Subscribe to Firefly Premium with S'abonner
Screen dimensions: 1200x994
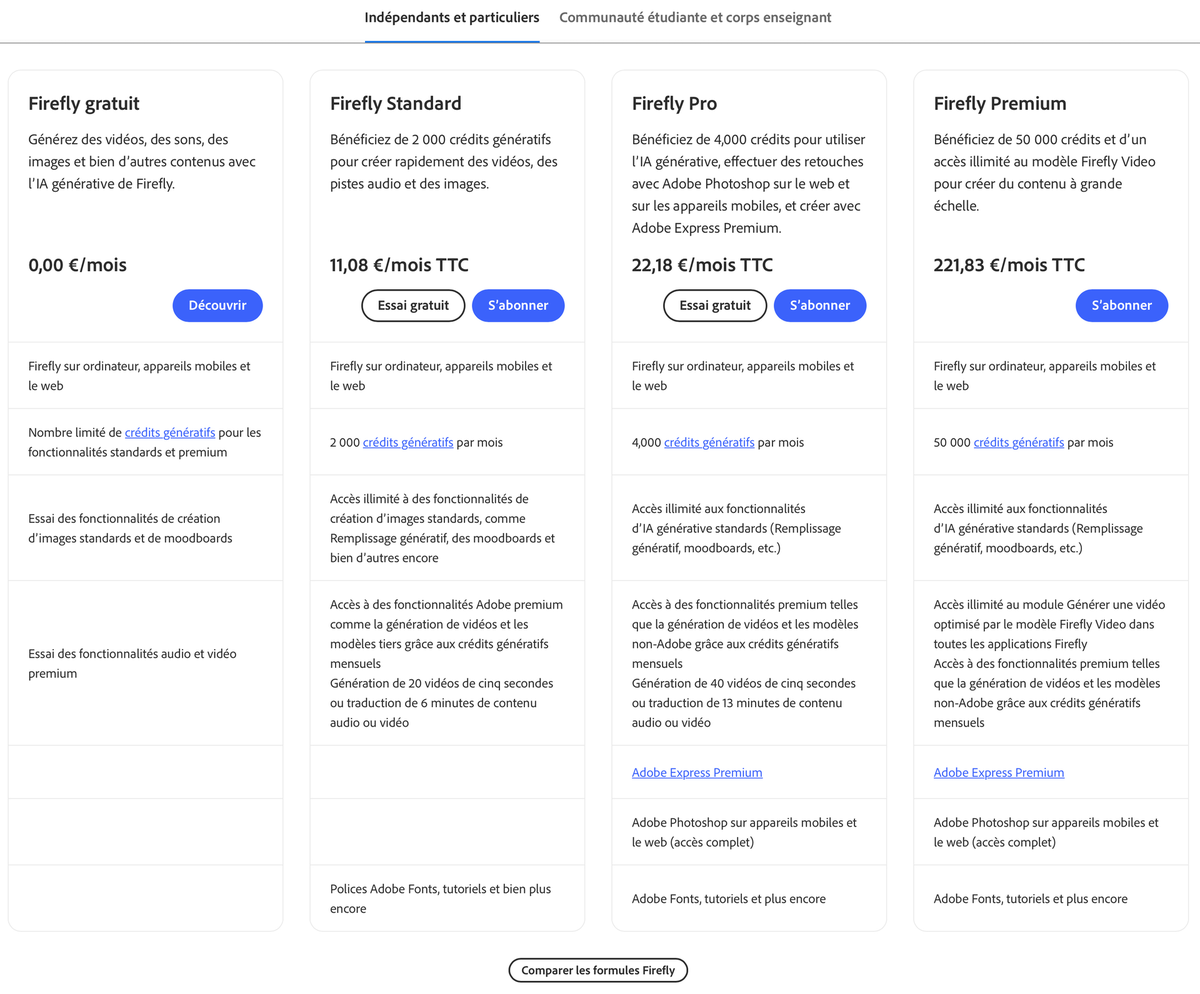(x=1121, y=305)
